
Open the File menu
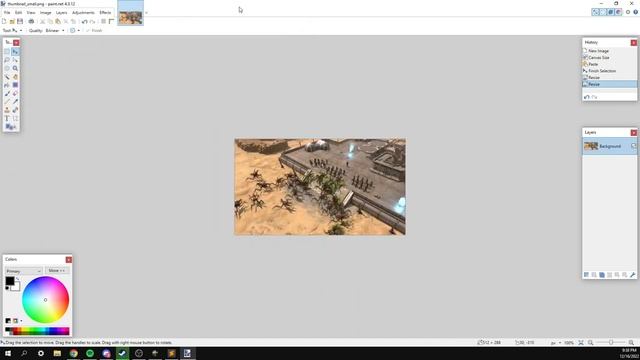(7, 13)
